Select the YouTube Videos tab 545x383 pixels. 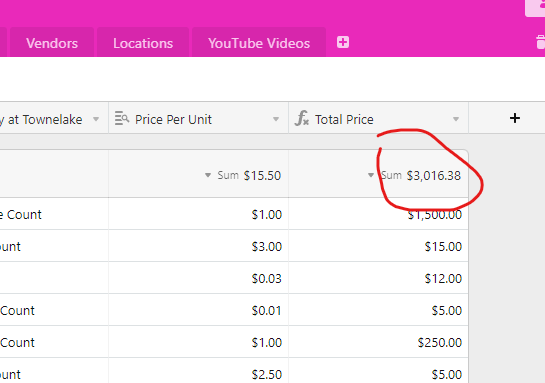coord(259,43)
